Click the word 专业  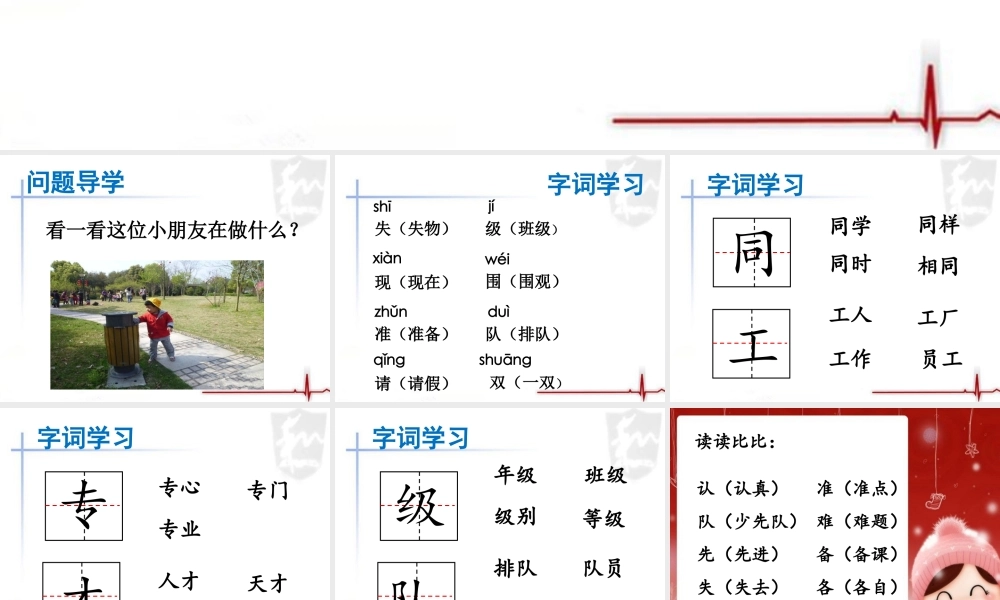[179, 529]
